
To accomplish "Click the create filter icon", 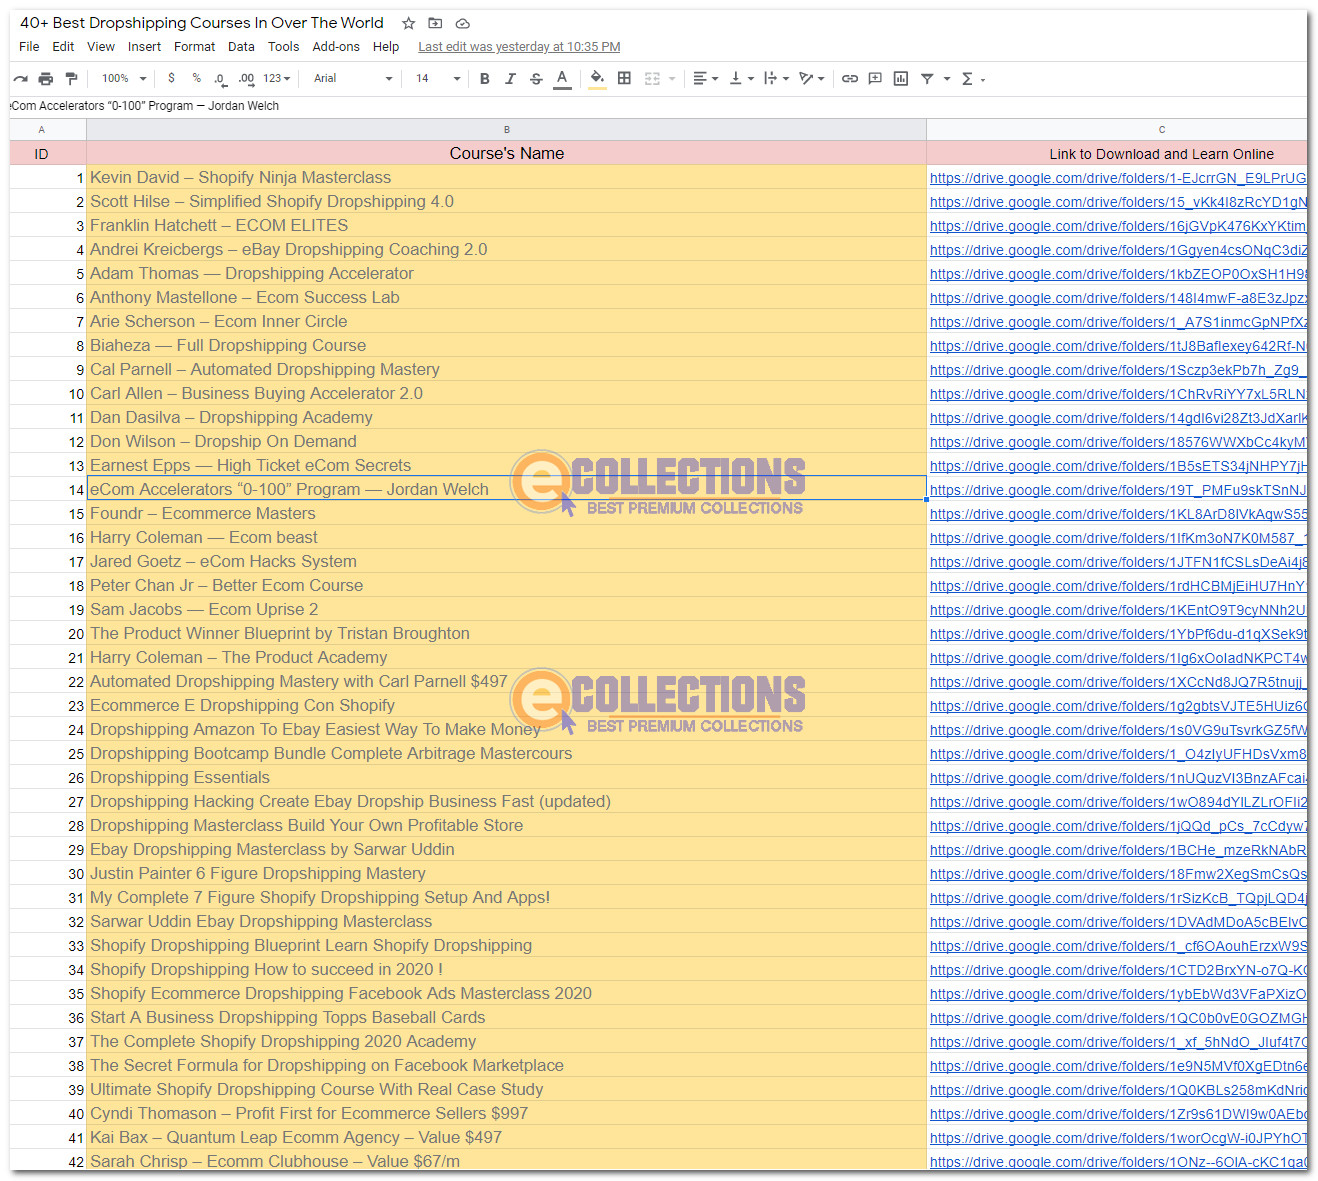I will 927,78.
